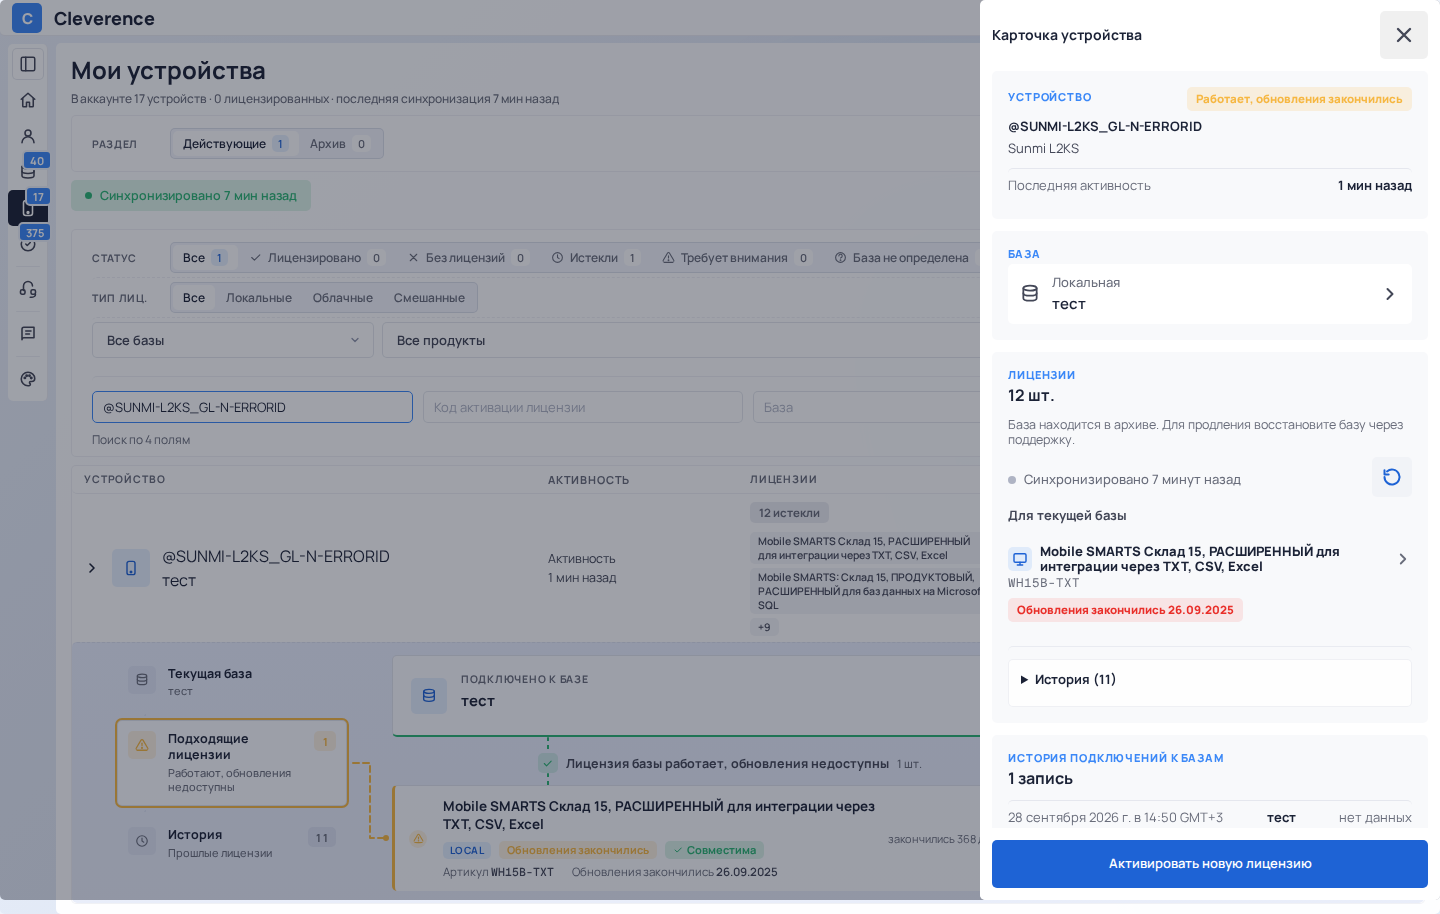Click the 'Работает, обновления закончились' status badge
This screenshot has width=1440, height=914.
1299,99
